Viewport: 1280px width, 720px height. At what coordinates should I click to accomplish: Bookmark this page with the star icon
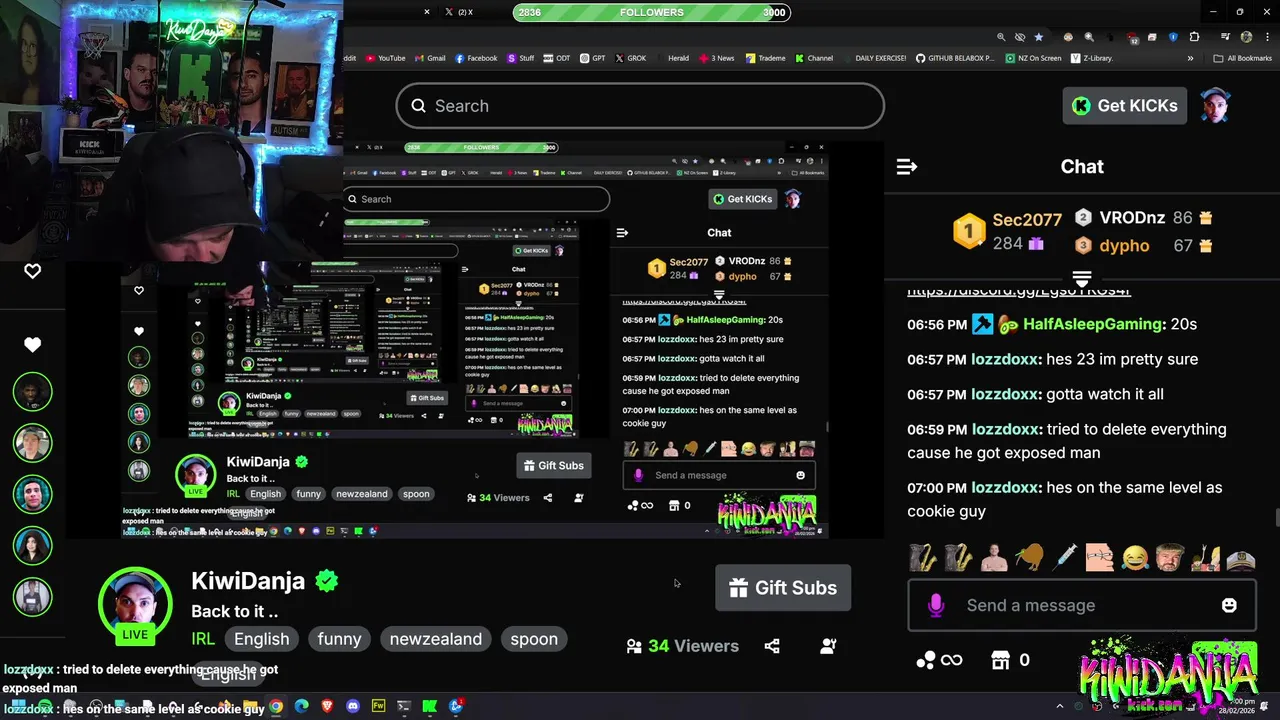(1039, 37)
